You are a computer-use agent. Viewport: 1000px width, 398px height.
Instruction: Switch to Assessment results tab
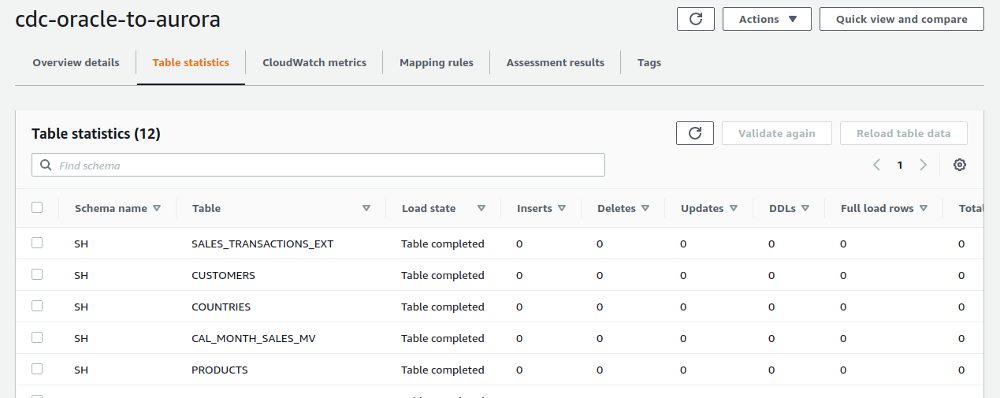coord(555,63)
